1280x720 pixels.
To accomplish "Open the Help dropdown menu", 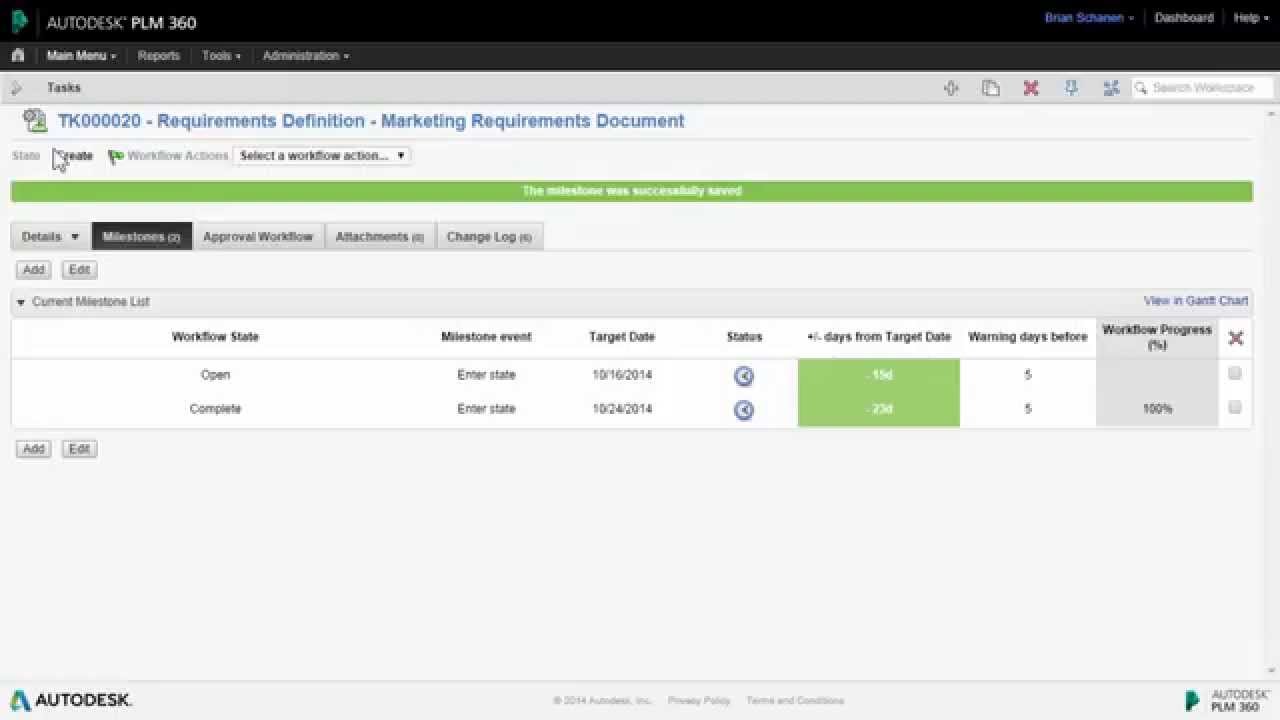I will pyautogui.click(x=1251, y=18).
